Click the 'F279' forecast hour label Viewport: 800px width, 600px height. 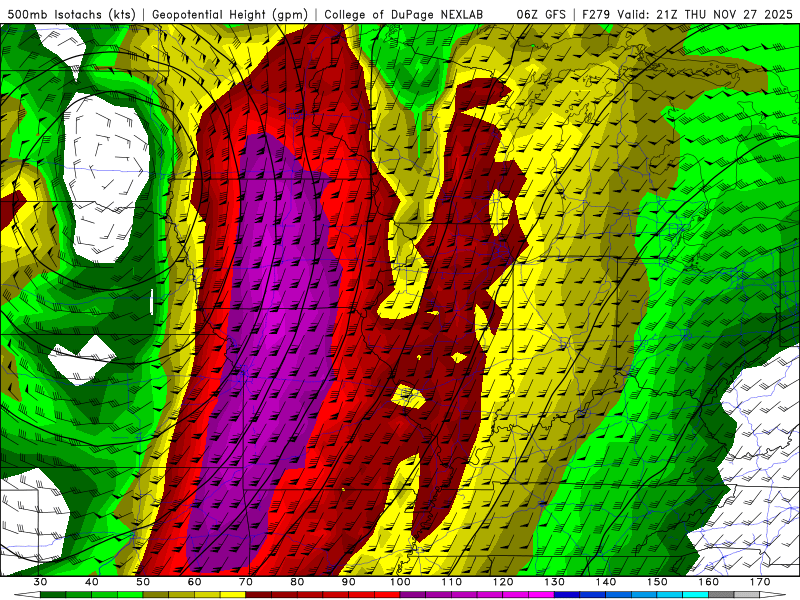(596, 14)
